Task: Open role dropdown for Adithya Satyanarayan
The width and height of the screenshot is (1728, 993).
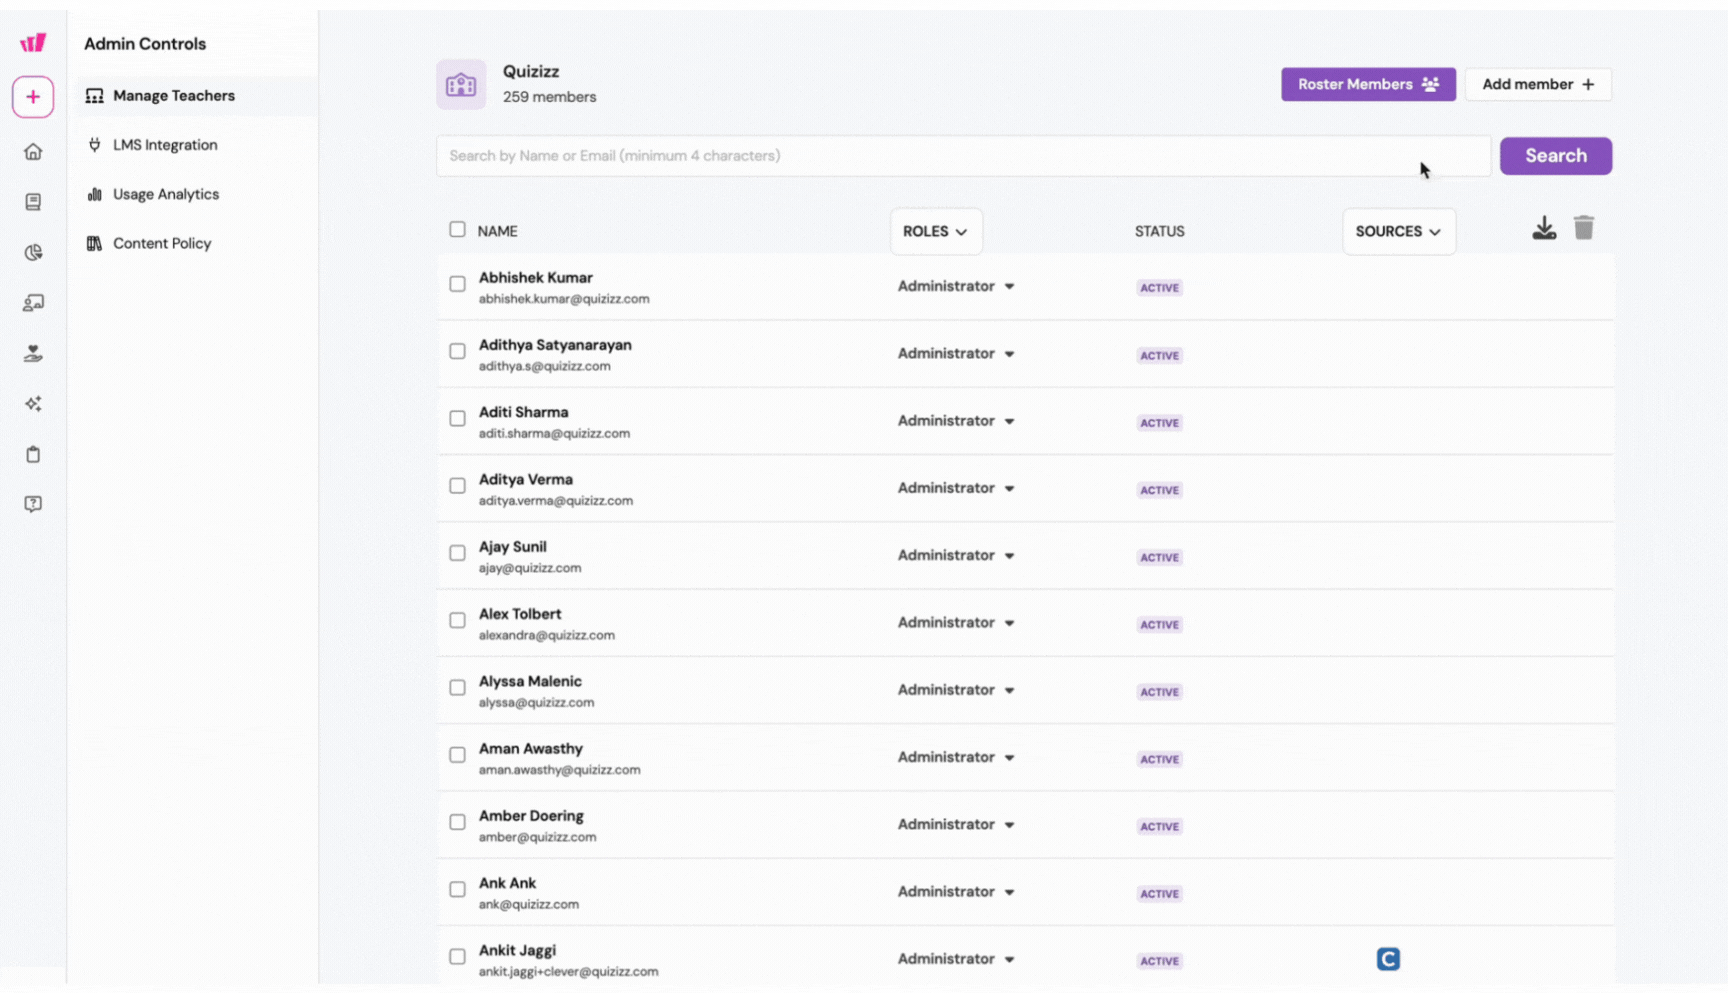Action: click(x=956, y=353)
